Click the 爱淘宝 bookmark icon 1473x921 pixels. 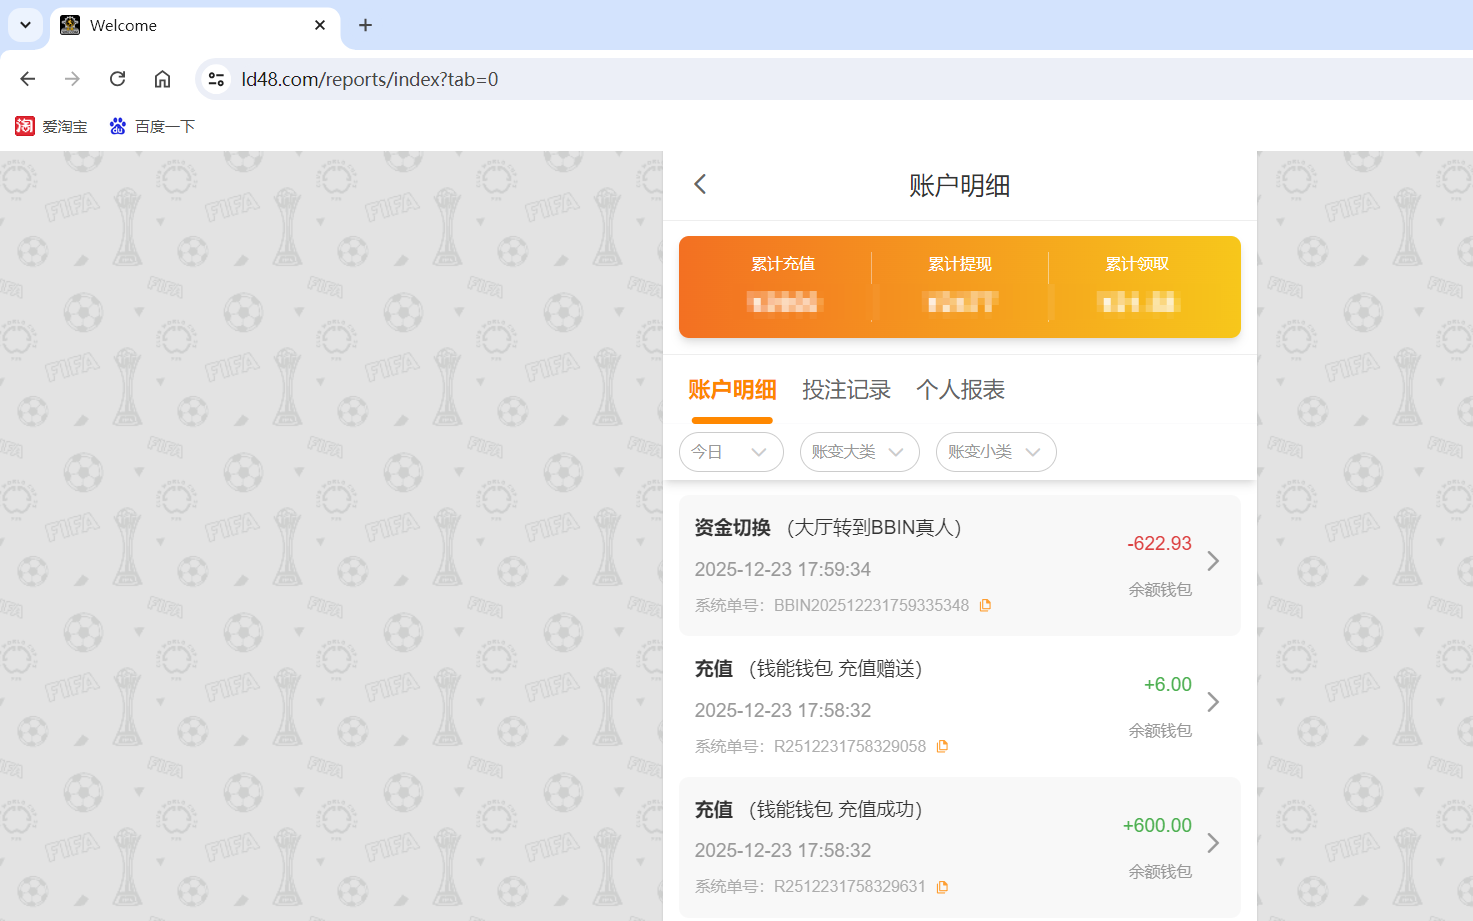point(24,125)
